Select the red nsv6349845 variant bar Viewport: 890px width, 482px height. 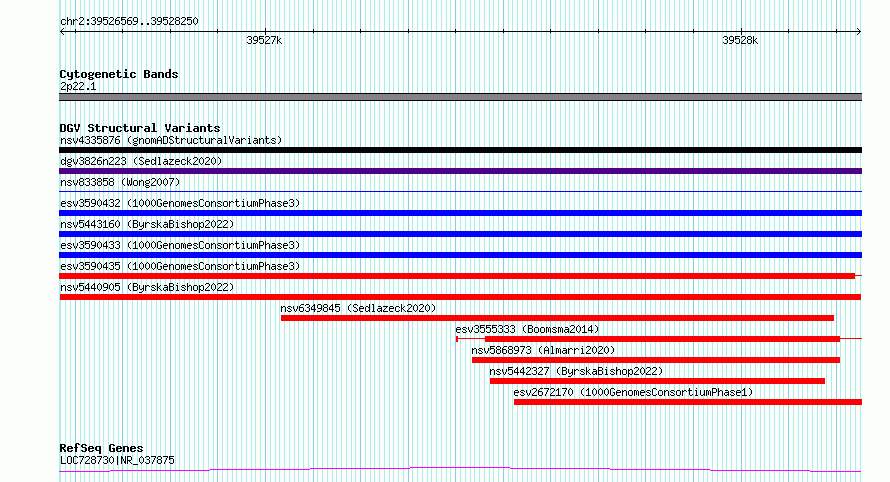tap(557, 318)
